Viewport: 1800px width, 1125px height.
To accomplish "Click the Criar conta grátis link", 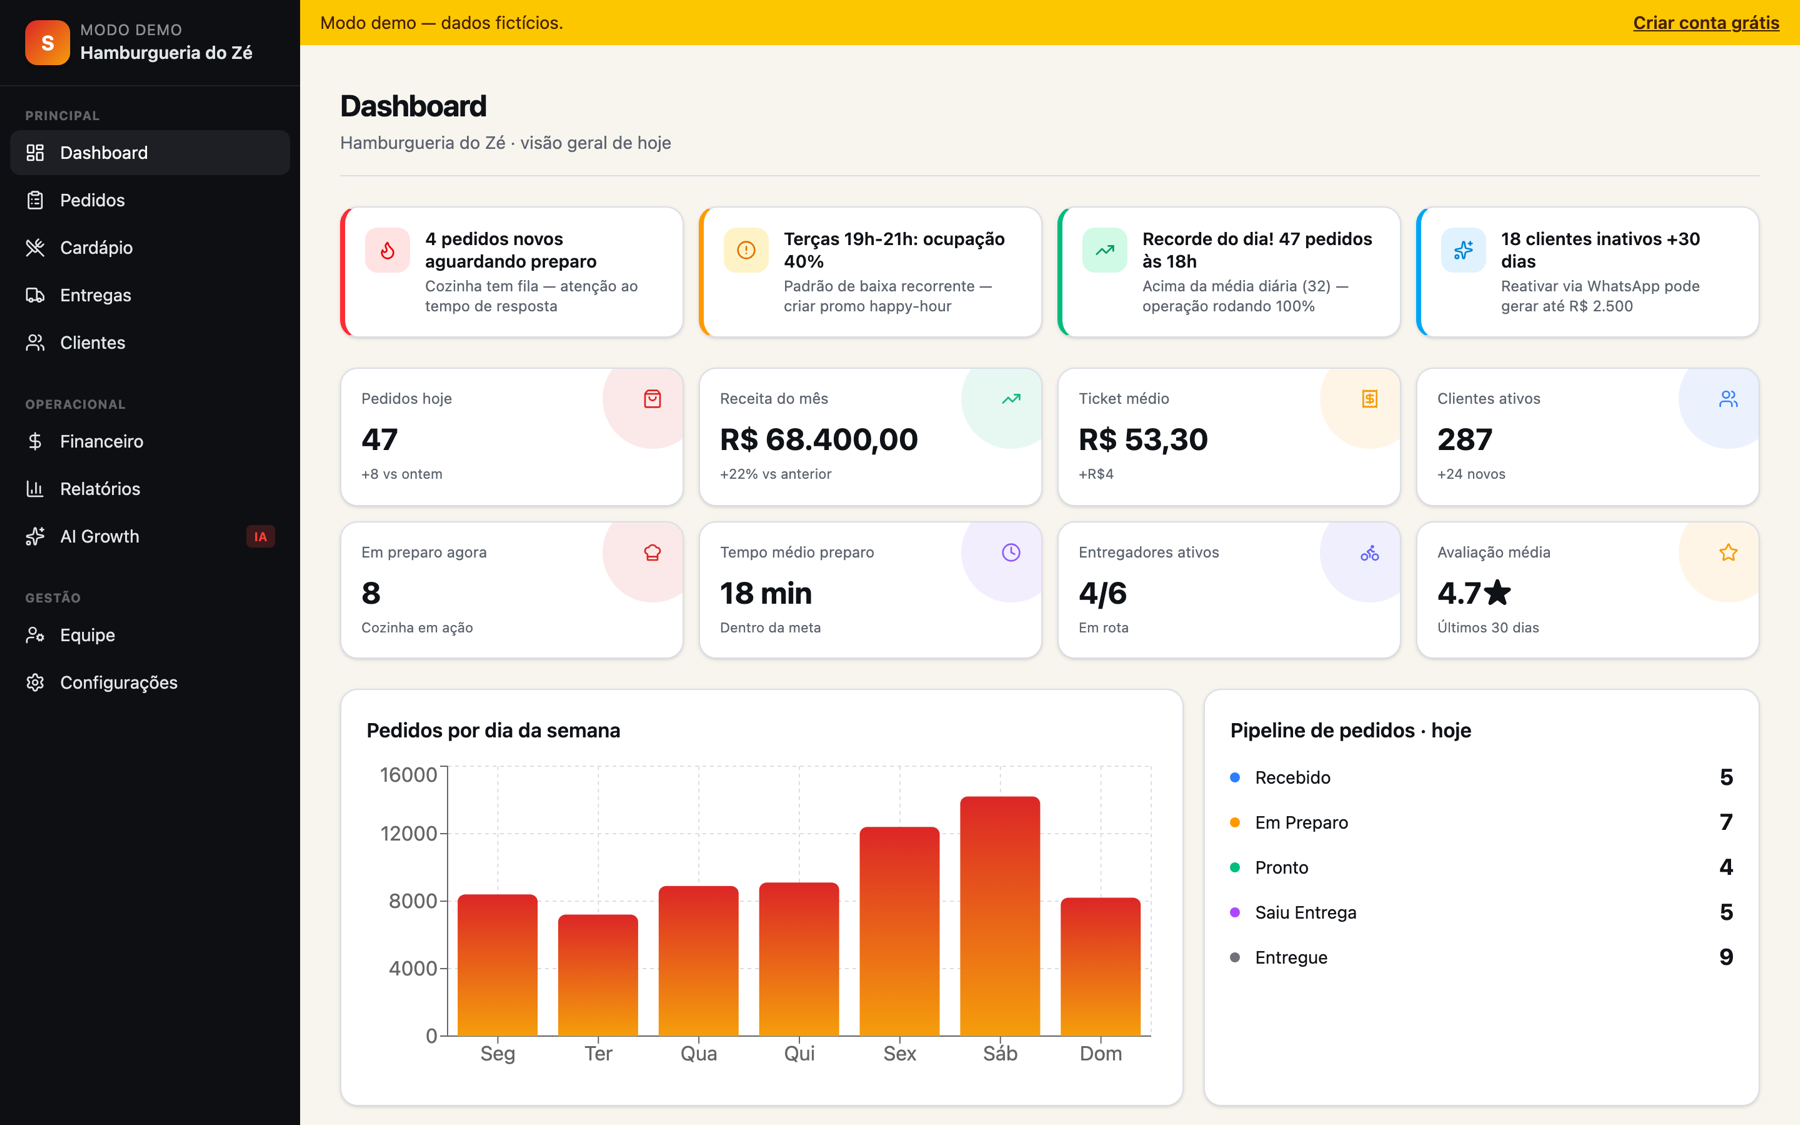I will click(1706, 22).
